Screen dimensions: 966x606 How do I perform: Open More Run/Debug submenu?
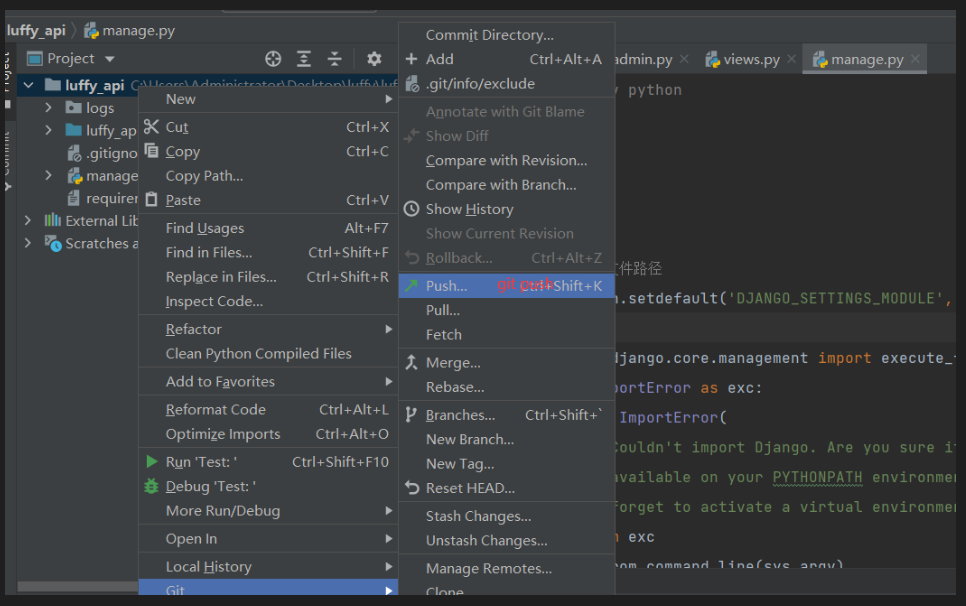pyautogui.click(x=269, y=511)
